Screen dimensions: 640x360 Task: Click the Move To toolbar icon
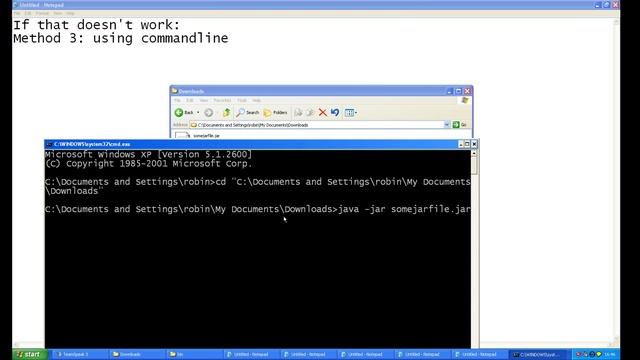click(298, 113)
